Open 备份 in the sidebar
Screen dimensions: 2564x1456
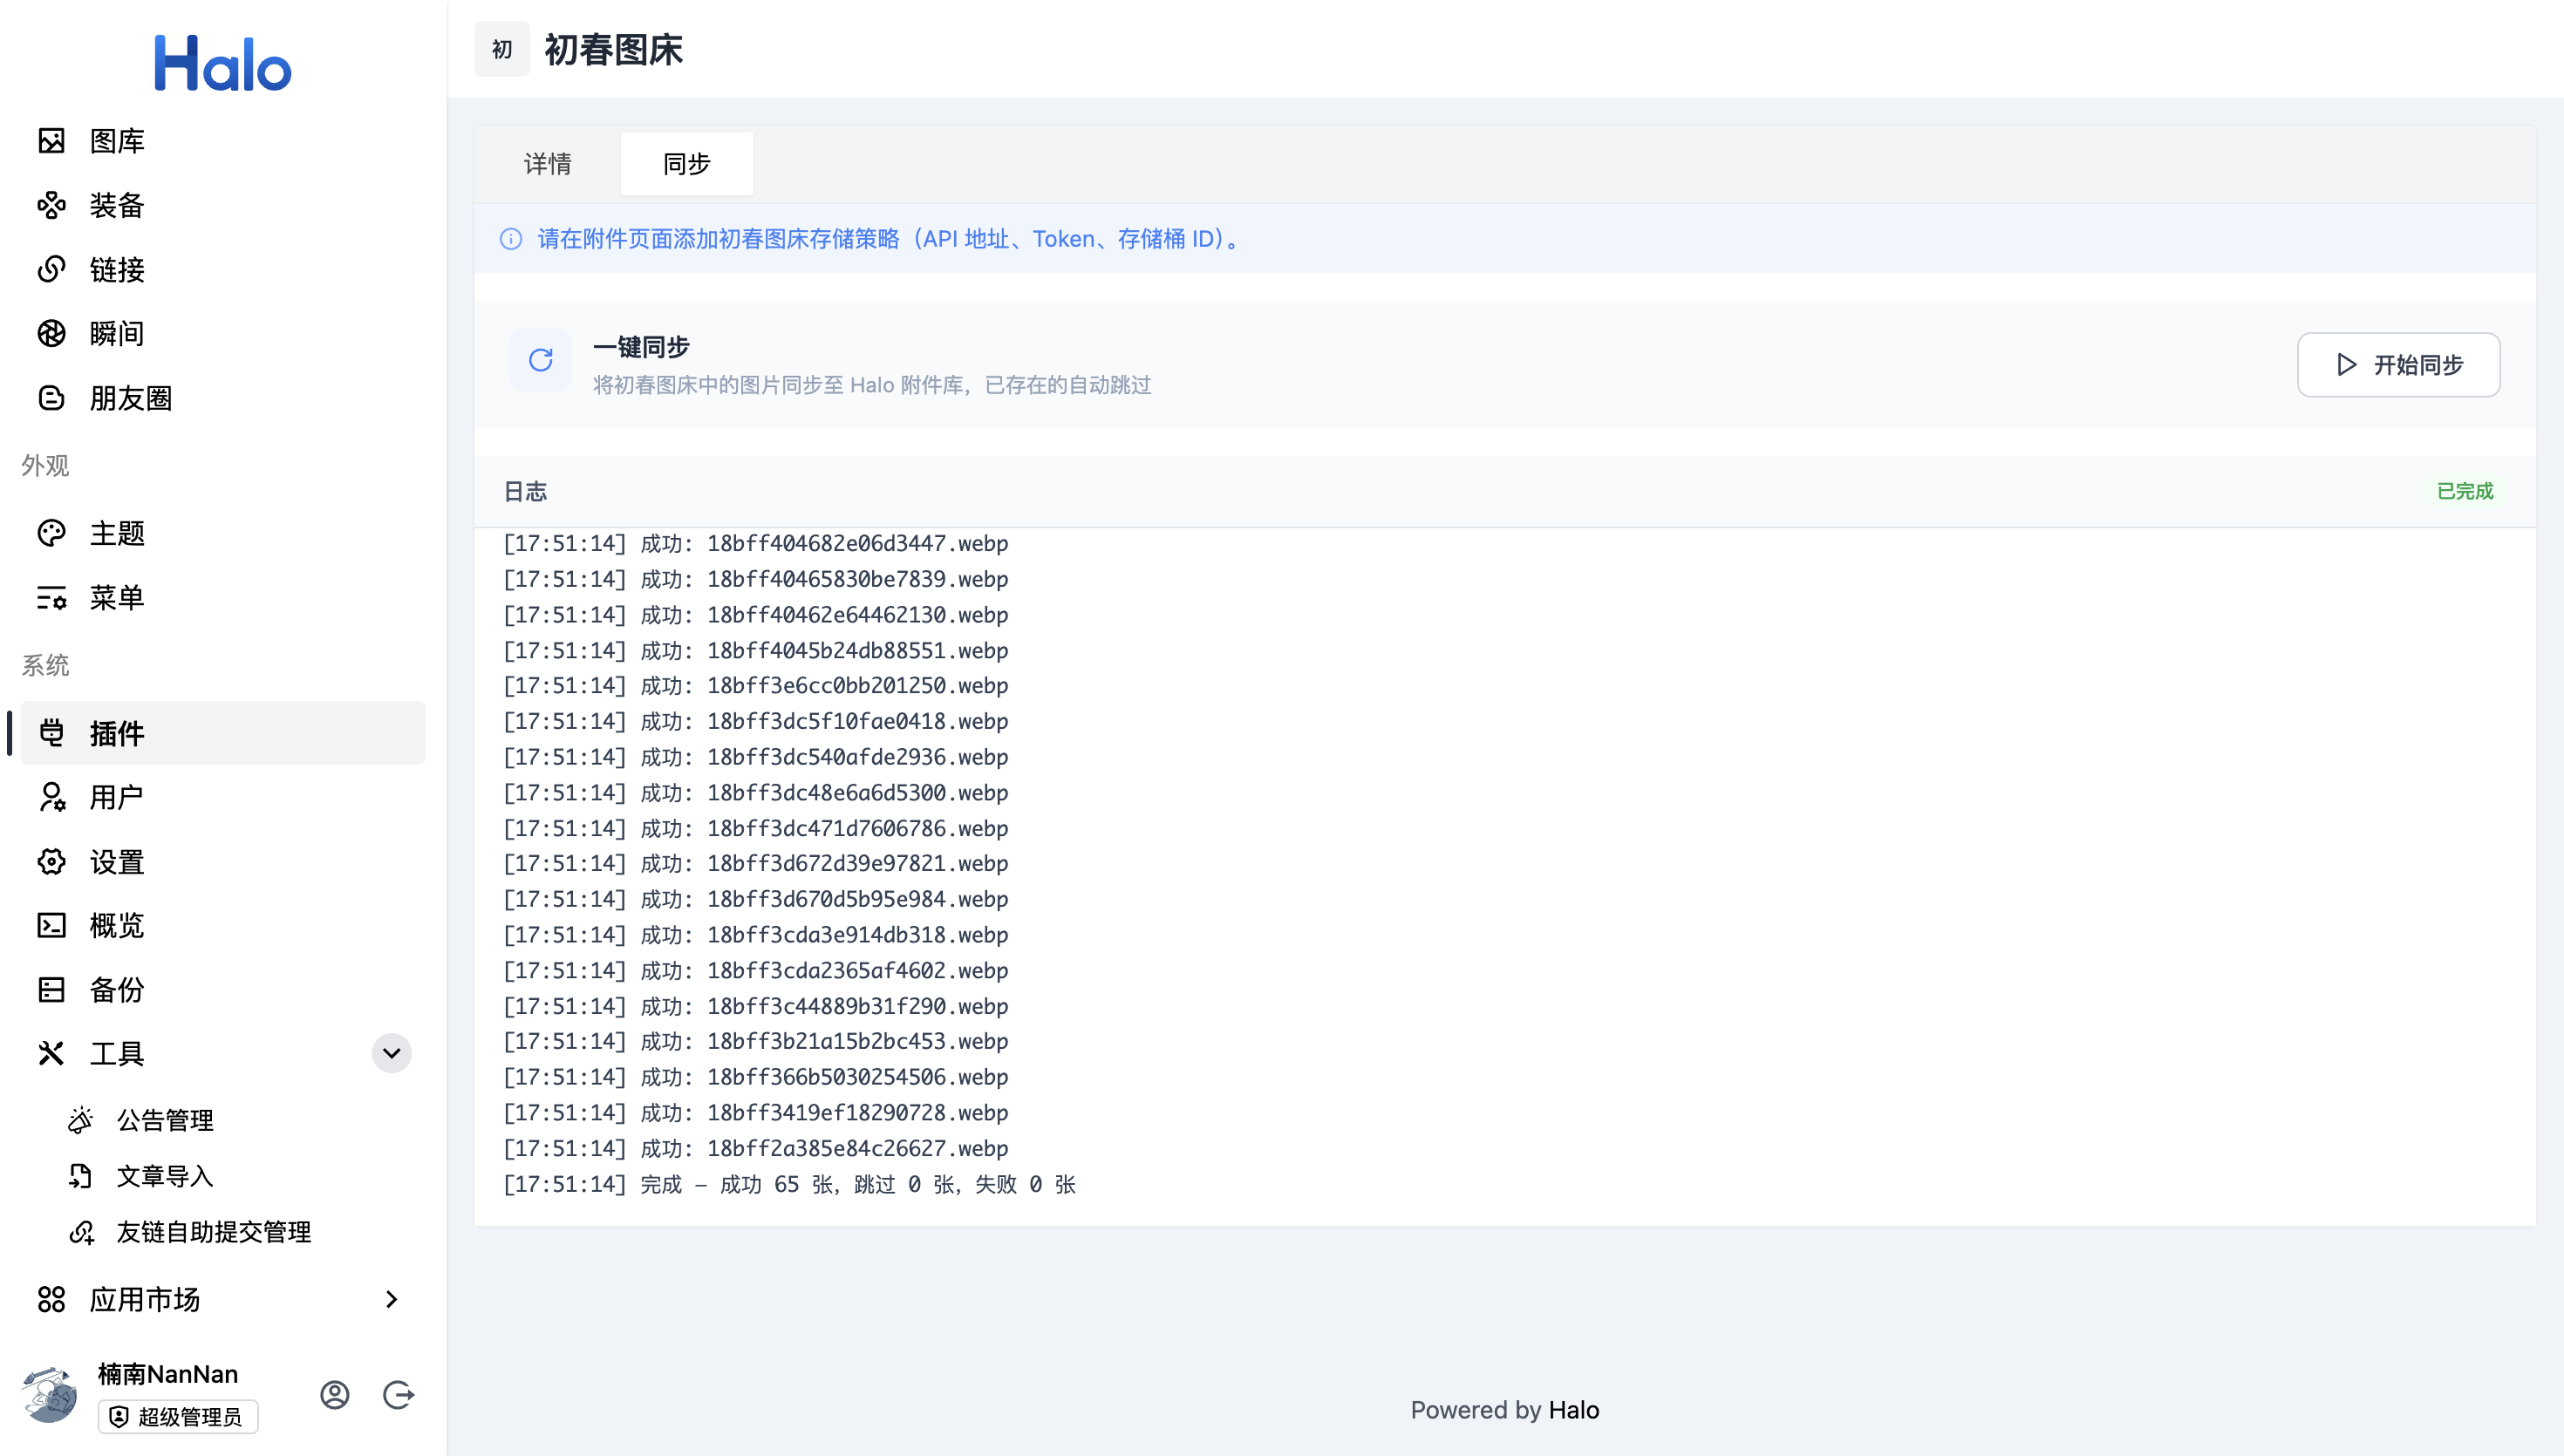223,989
